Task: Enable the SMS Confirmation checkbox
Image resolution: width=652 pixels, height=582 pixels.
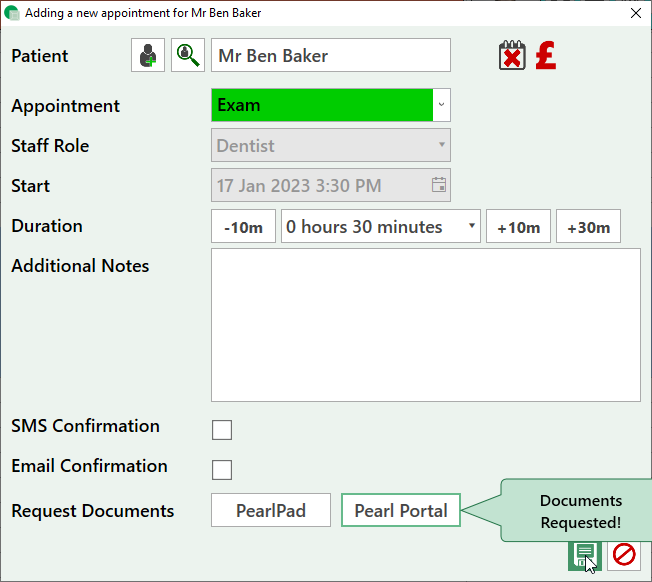Action: point(222,430)
